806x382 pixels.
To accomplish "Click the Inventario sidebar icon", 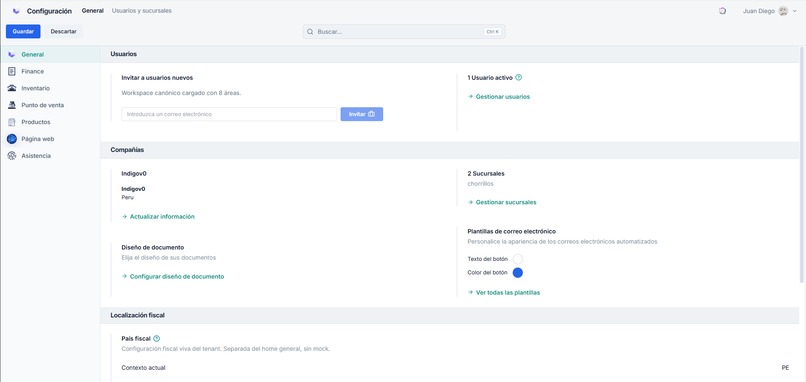I will 12,88.
